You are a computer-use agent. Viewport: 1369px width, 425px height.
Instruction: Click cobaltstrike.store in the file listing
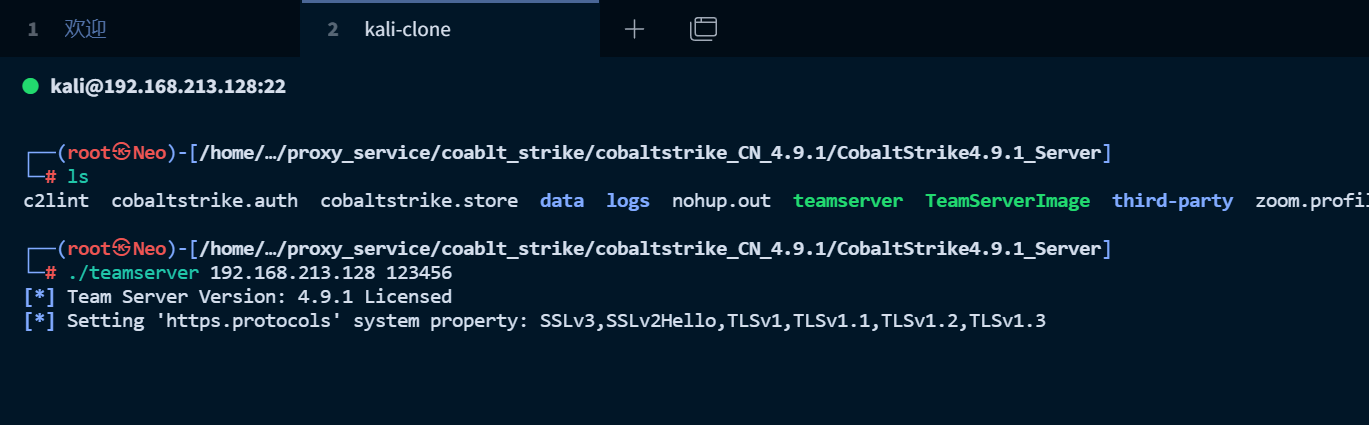pyautogui.click(x=419, y=201)
